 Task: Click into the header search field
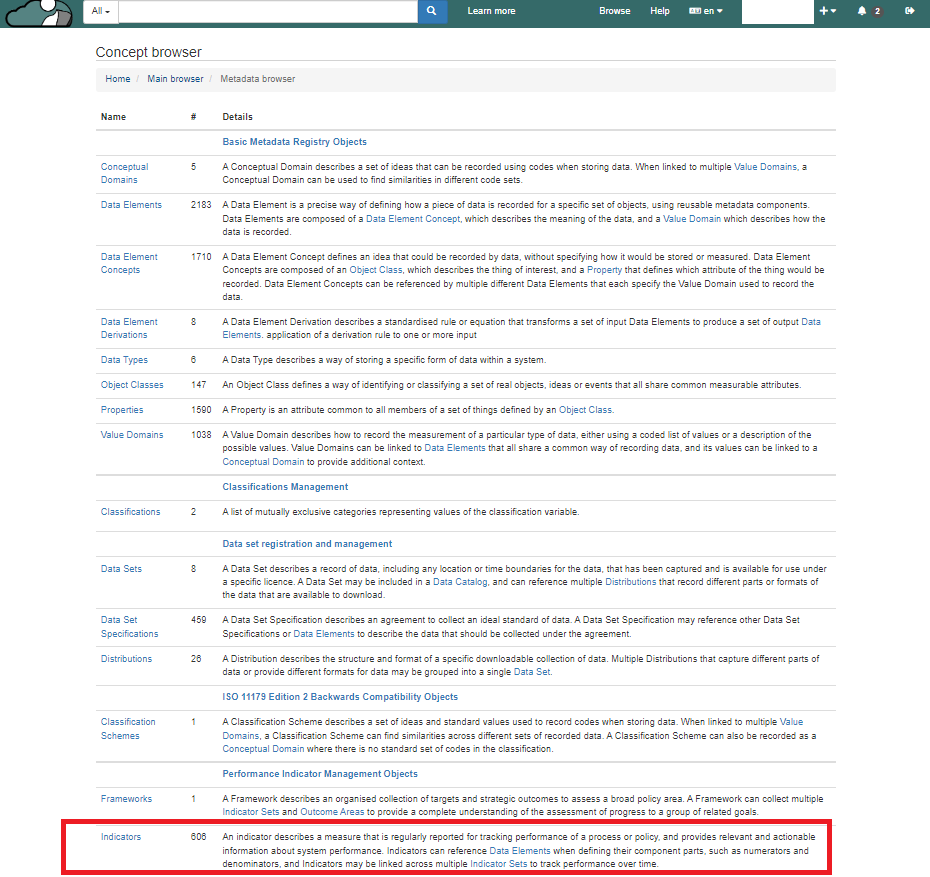[267, 11]
